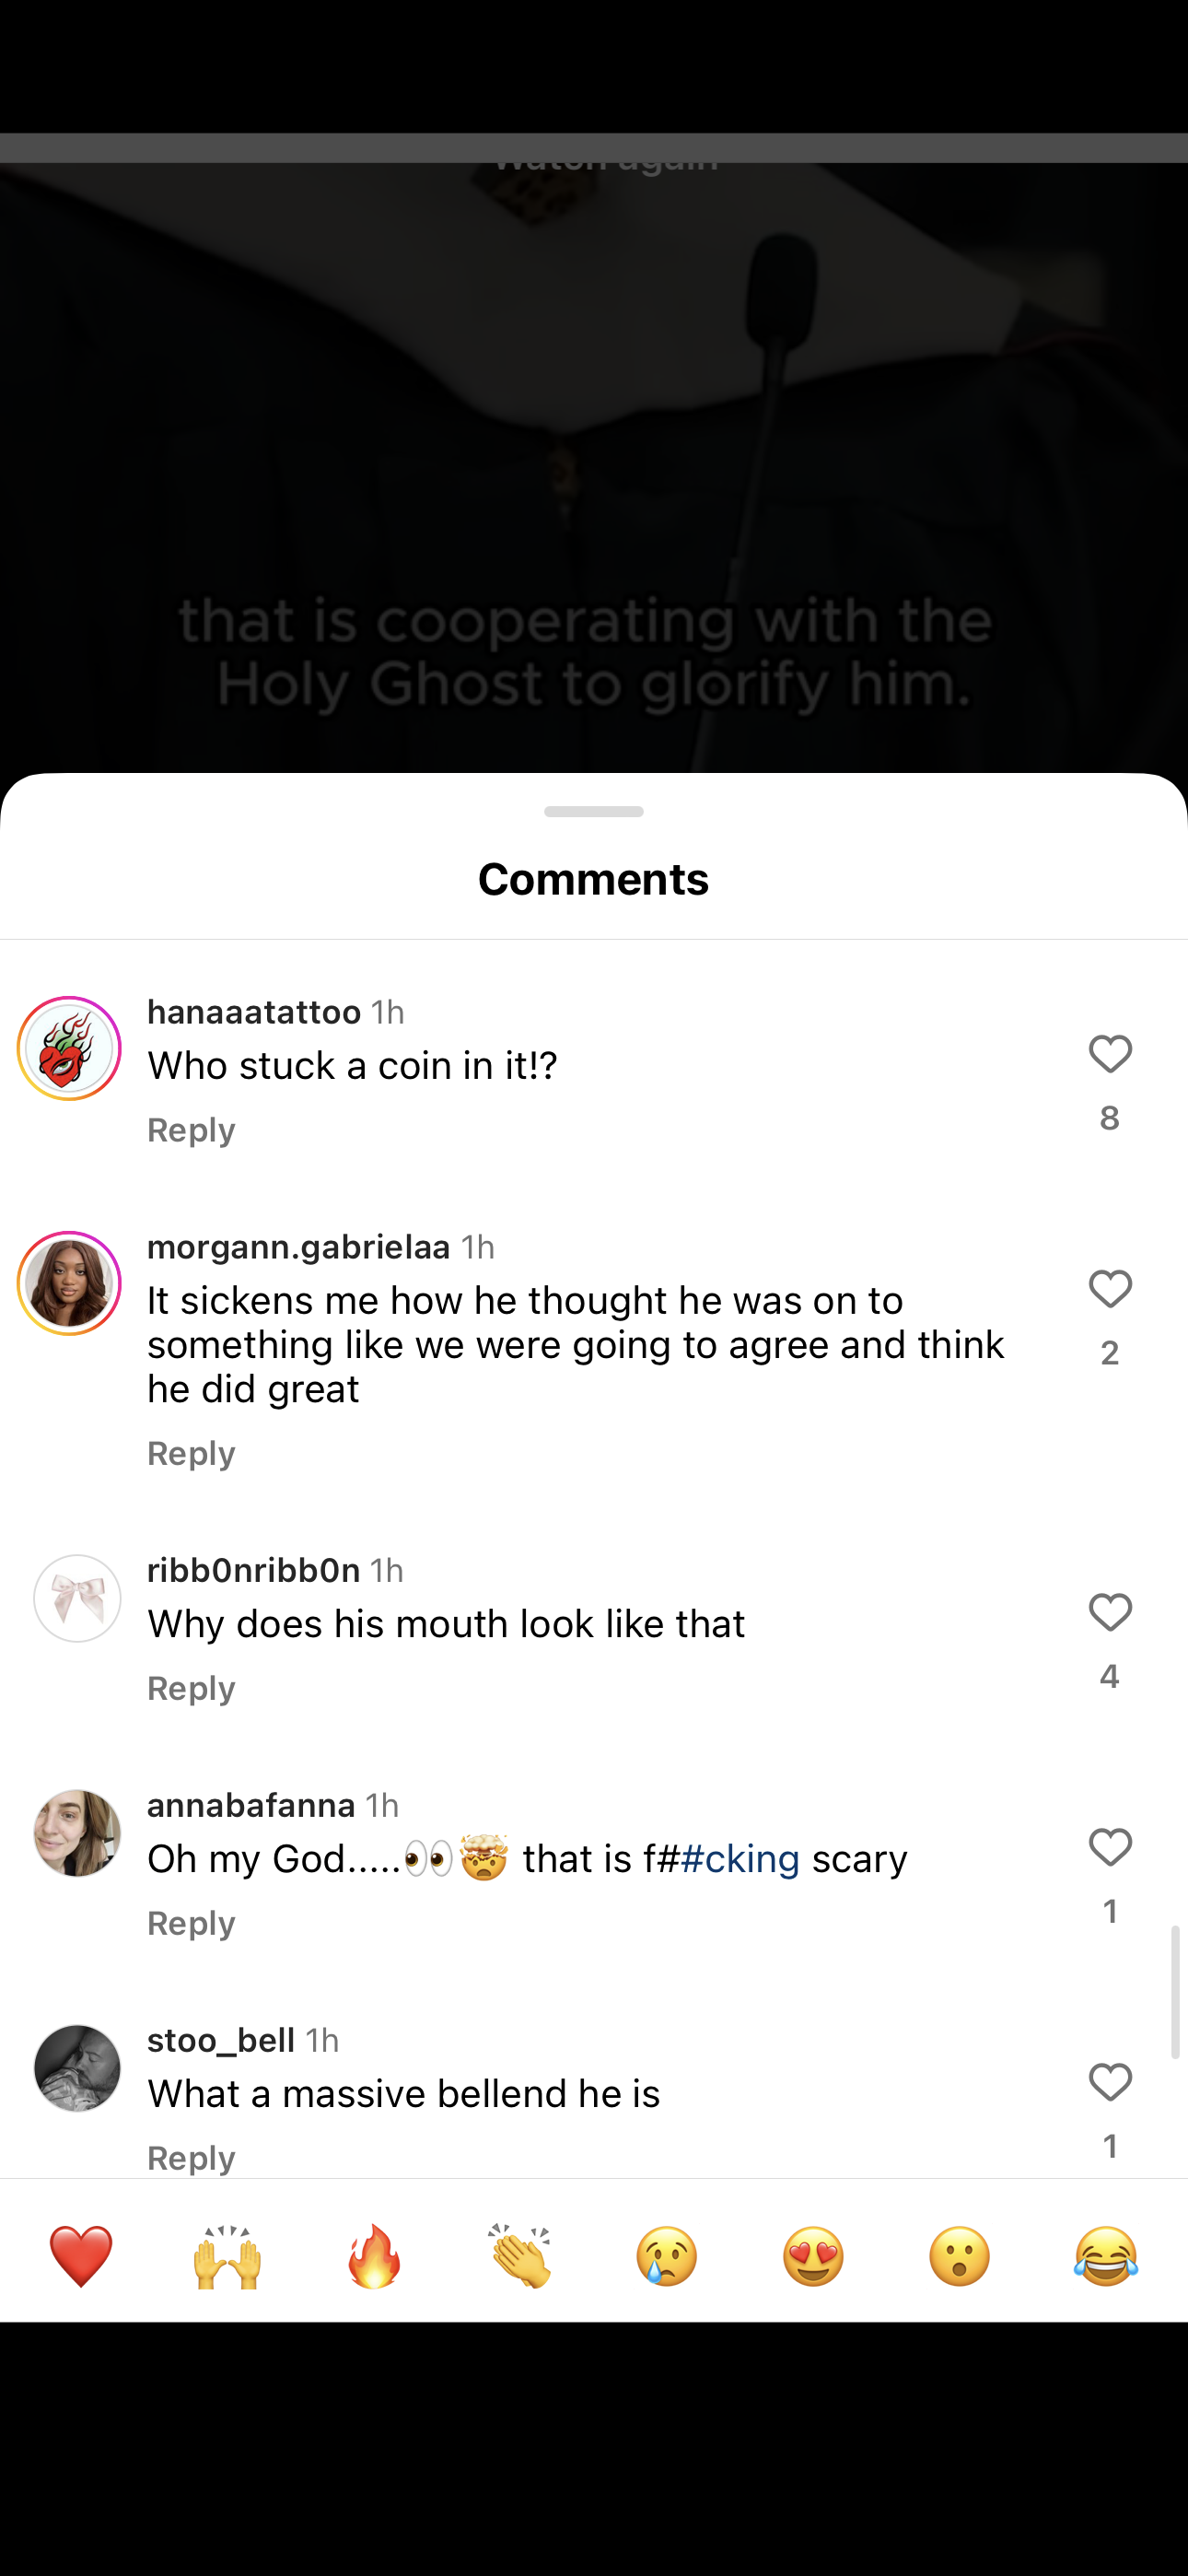Send the tears of joy emoji
Screen dimensions: 1188x2576
click(x=1106, y=2256)
